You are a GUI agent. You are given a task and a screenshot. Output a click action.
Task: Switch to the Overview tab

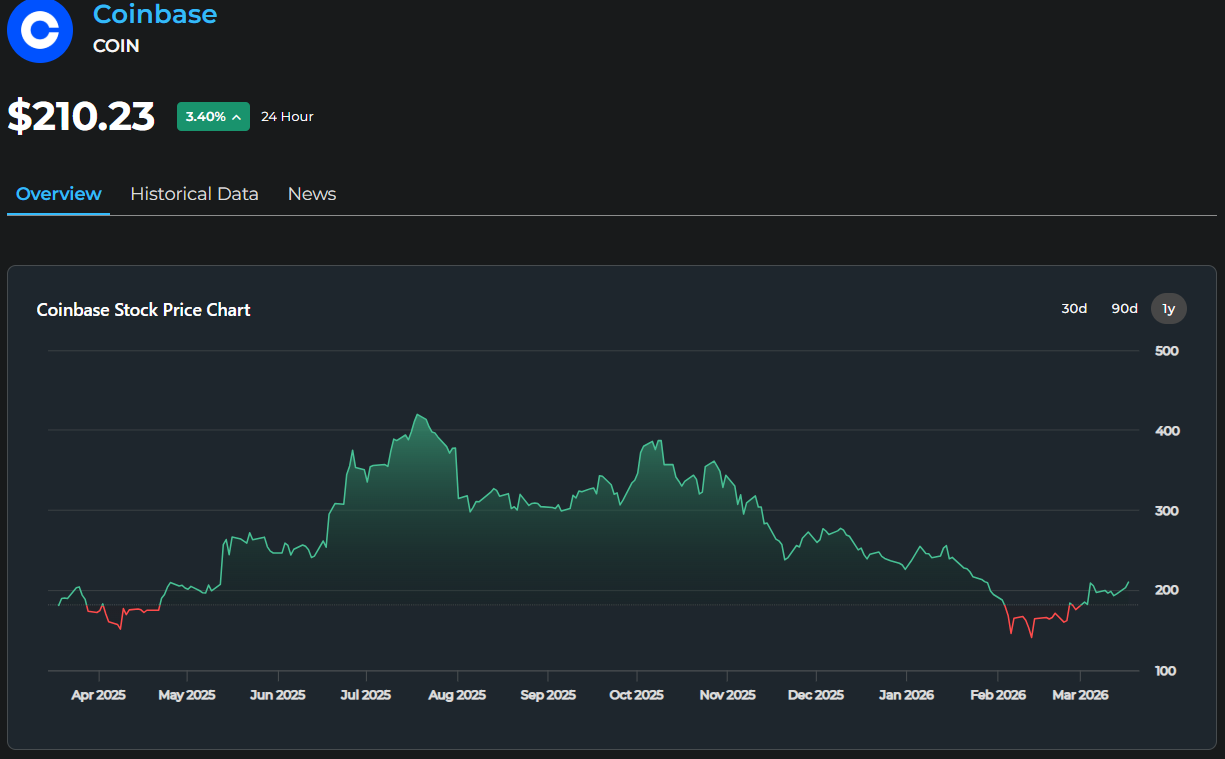(x=58, y=194)
